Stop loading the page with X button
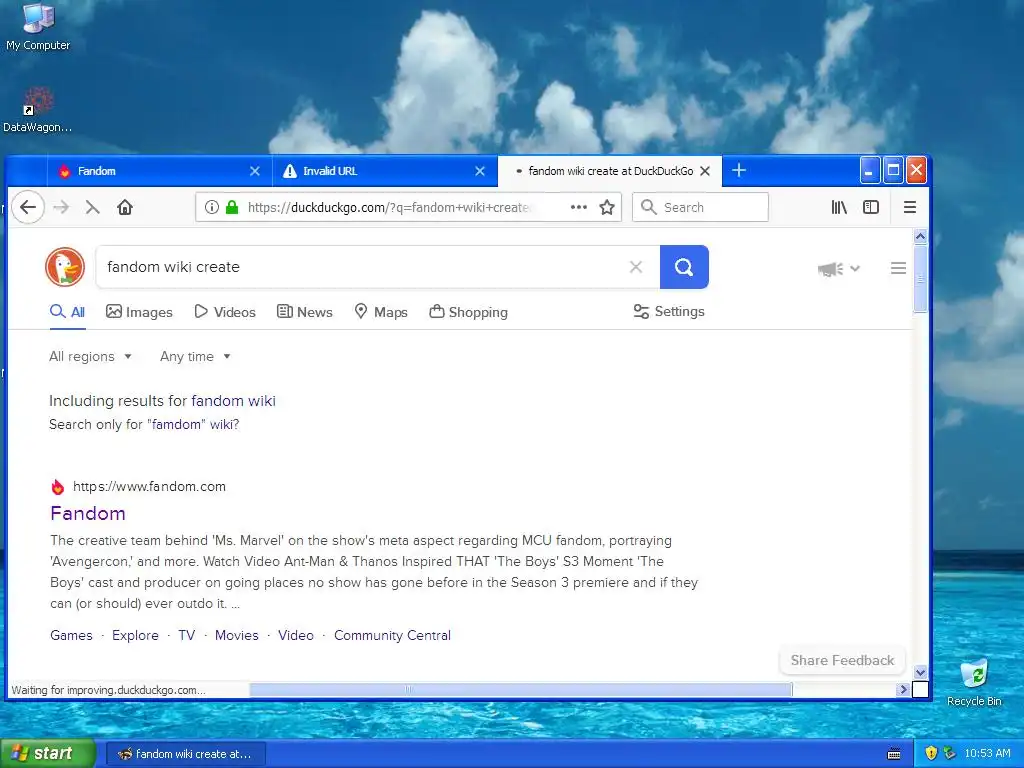The image size is (1024, 768). 93,208
